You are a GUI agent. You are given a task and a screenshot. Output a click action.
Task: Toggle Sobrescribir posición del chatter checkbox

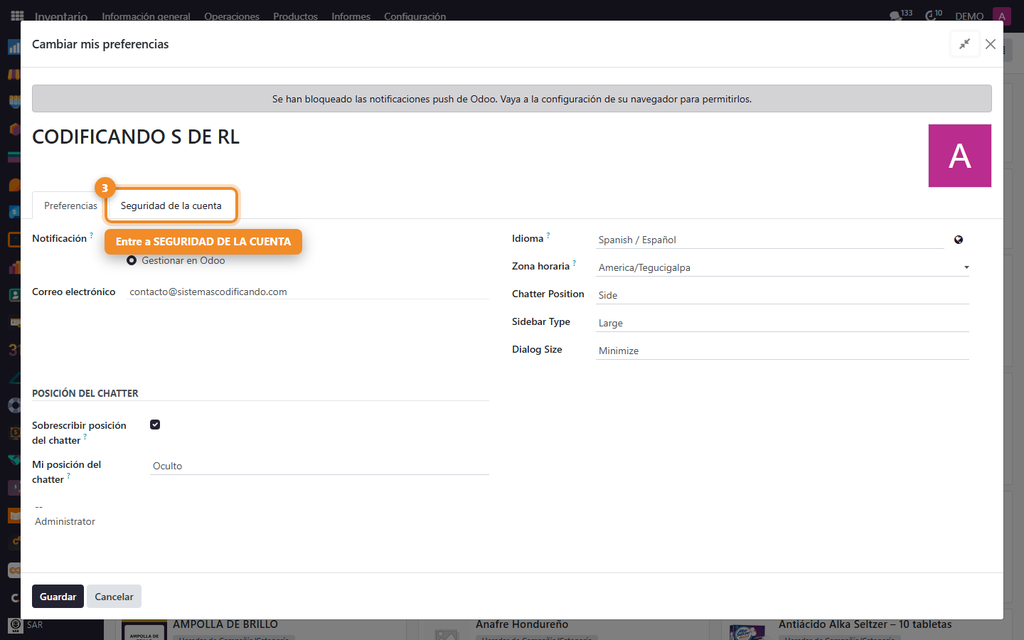[x=155, y=424]
